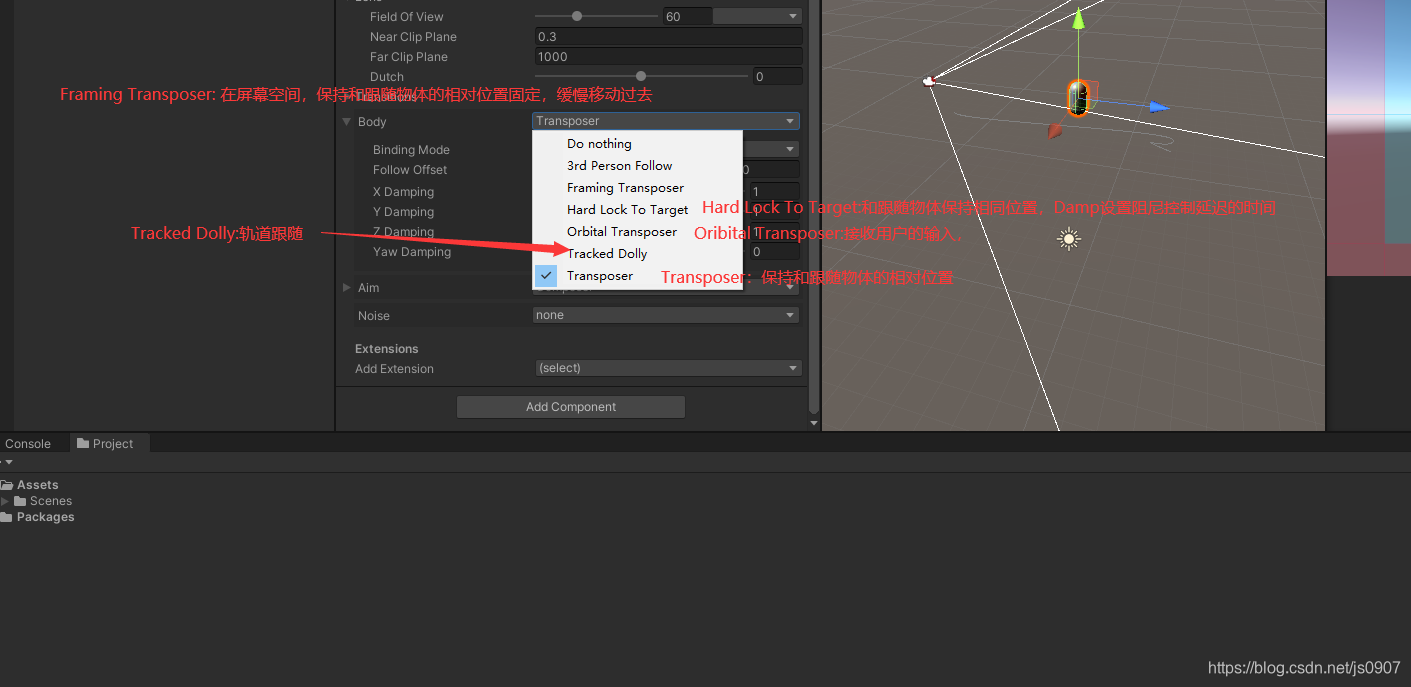Adjust the Dutch slider handle
The height and width of the screenshot is (687, 1411).
tap(641, 76)
